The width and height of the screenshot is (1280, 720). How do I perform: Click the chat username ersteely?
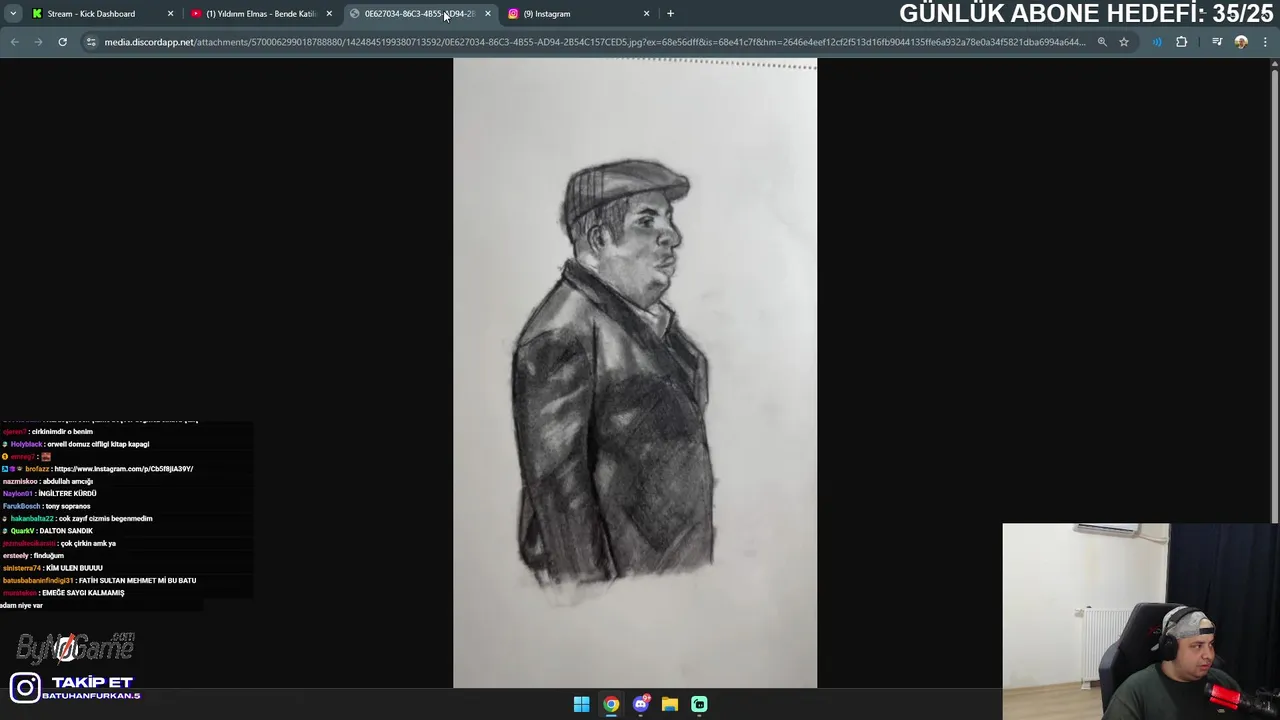click(x=17, y=556)
